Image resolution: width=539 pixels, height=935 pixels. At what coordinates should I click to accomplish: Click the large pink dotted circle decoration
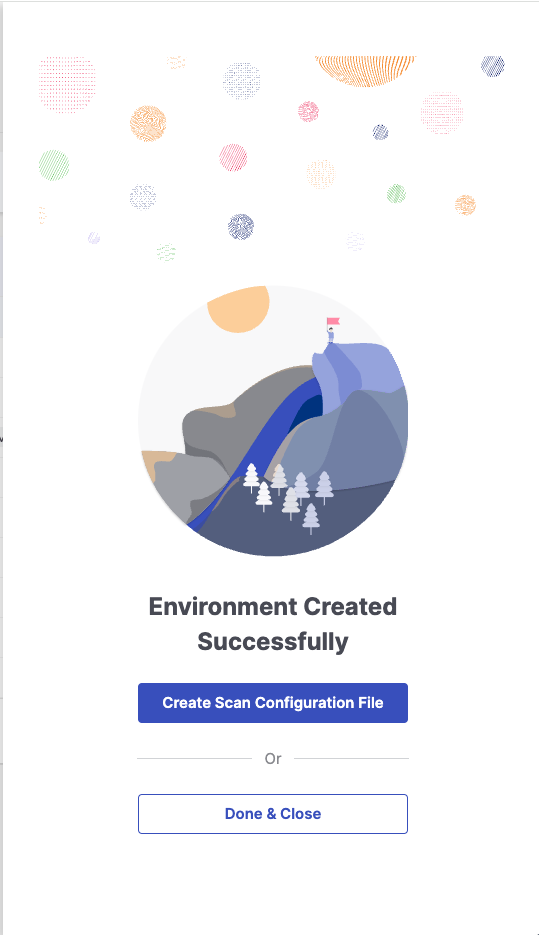[67, 83]
